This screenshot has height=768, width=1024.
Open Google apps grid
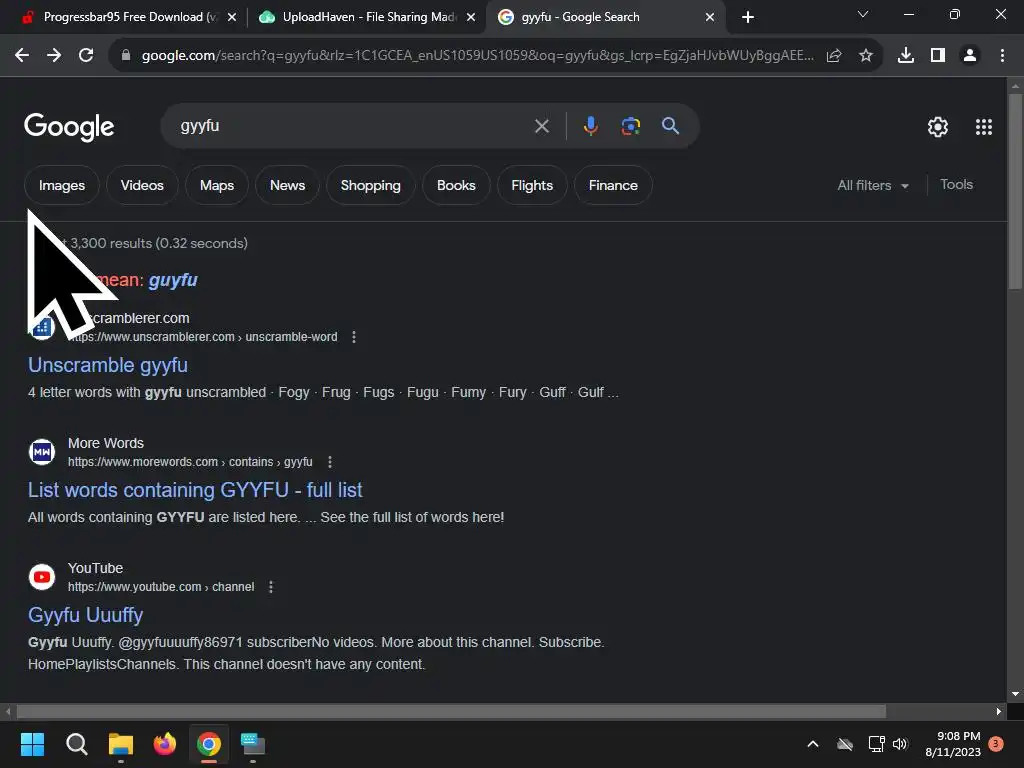[984, 127]
